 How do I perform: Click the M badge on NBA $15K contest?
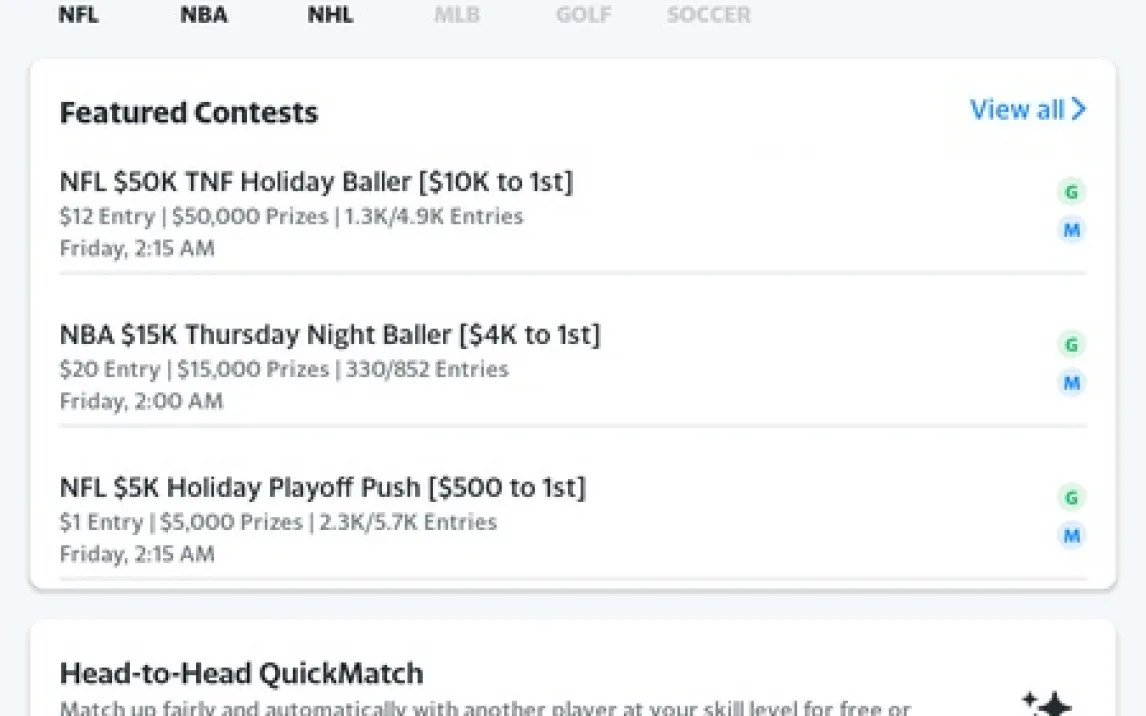coord(1071,384)
